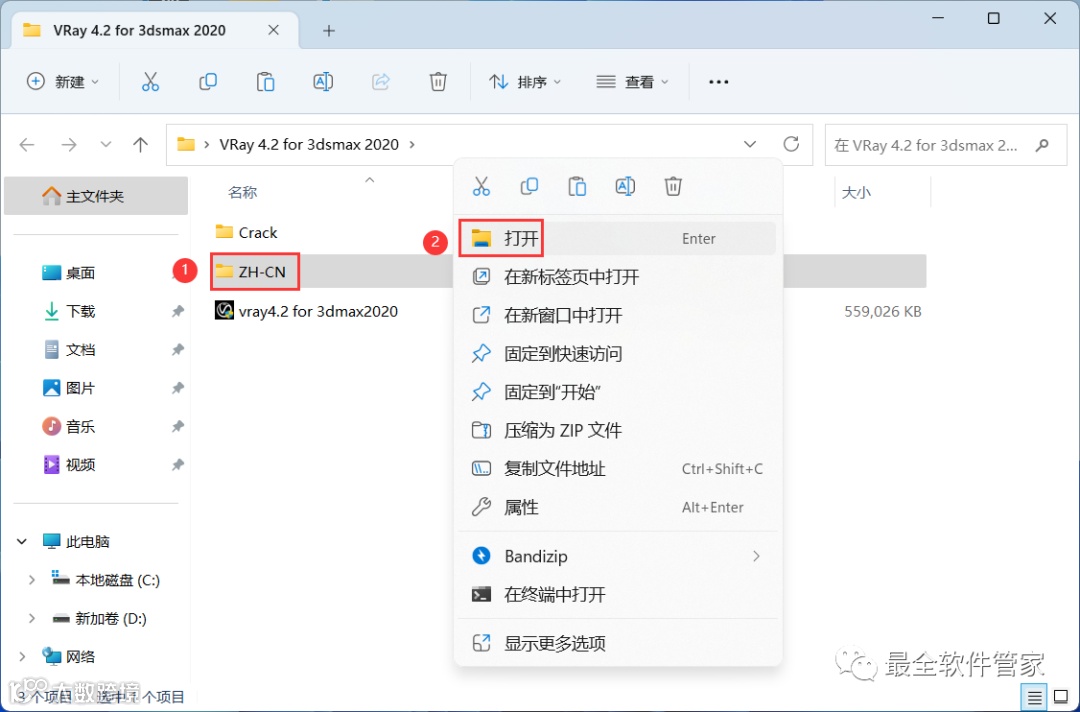Choose 在新标签页中打开 in context menu
The height and width of the screenshot is (712, 1080).
pyautogui.click(x=618, y=277)
